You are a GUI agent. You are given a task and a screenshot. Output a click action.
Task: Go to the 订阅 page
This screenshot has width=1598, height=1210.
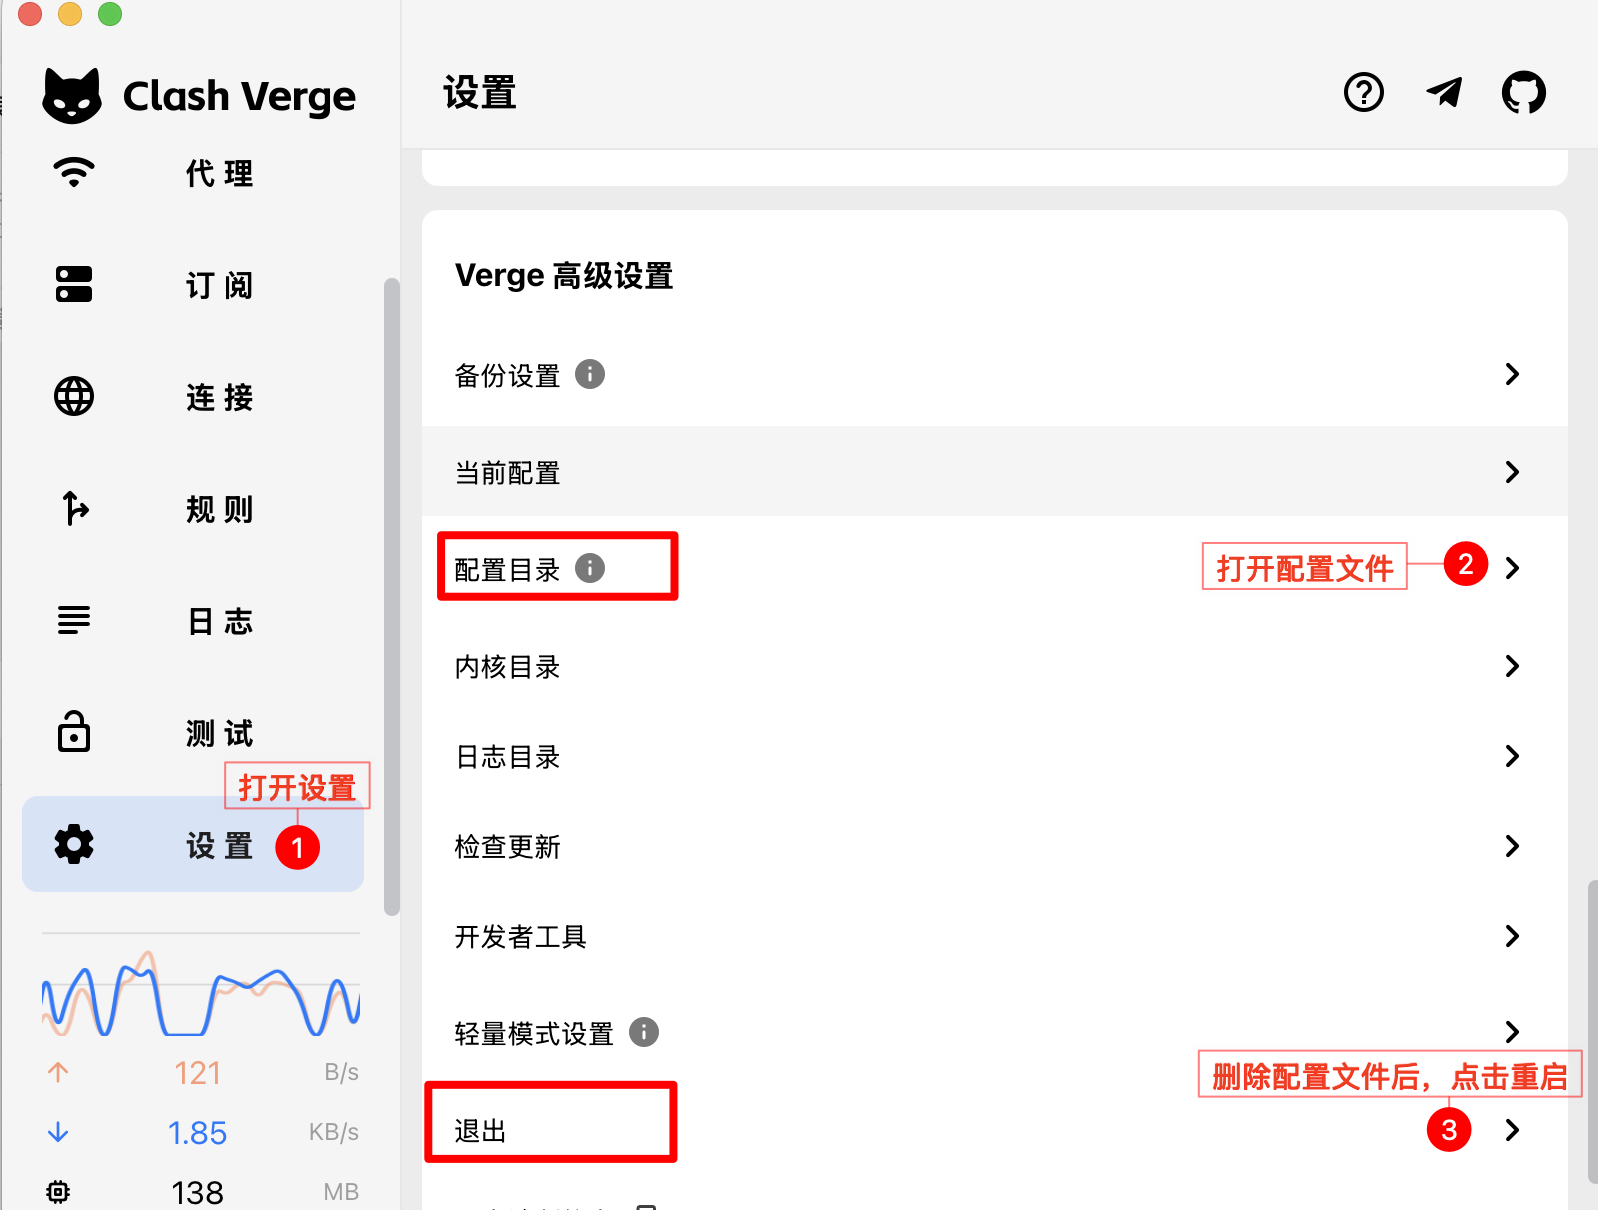point(193,284)
